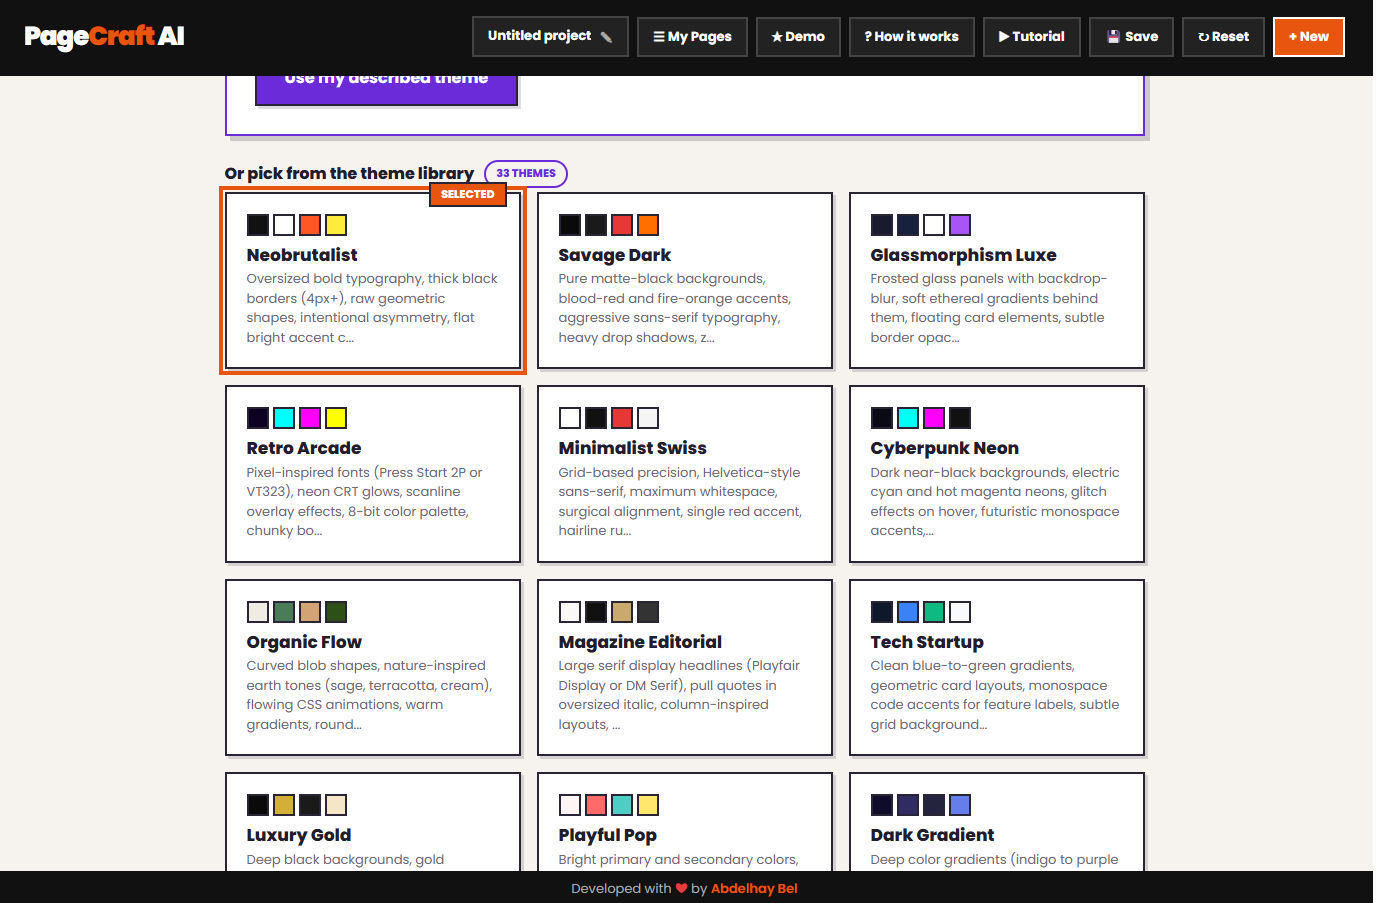Click the pencil icon next to Untitled project
Image resolution: width=1376 pixels, height=903 pixels.
tap(606, 37)
